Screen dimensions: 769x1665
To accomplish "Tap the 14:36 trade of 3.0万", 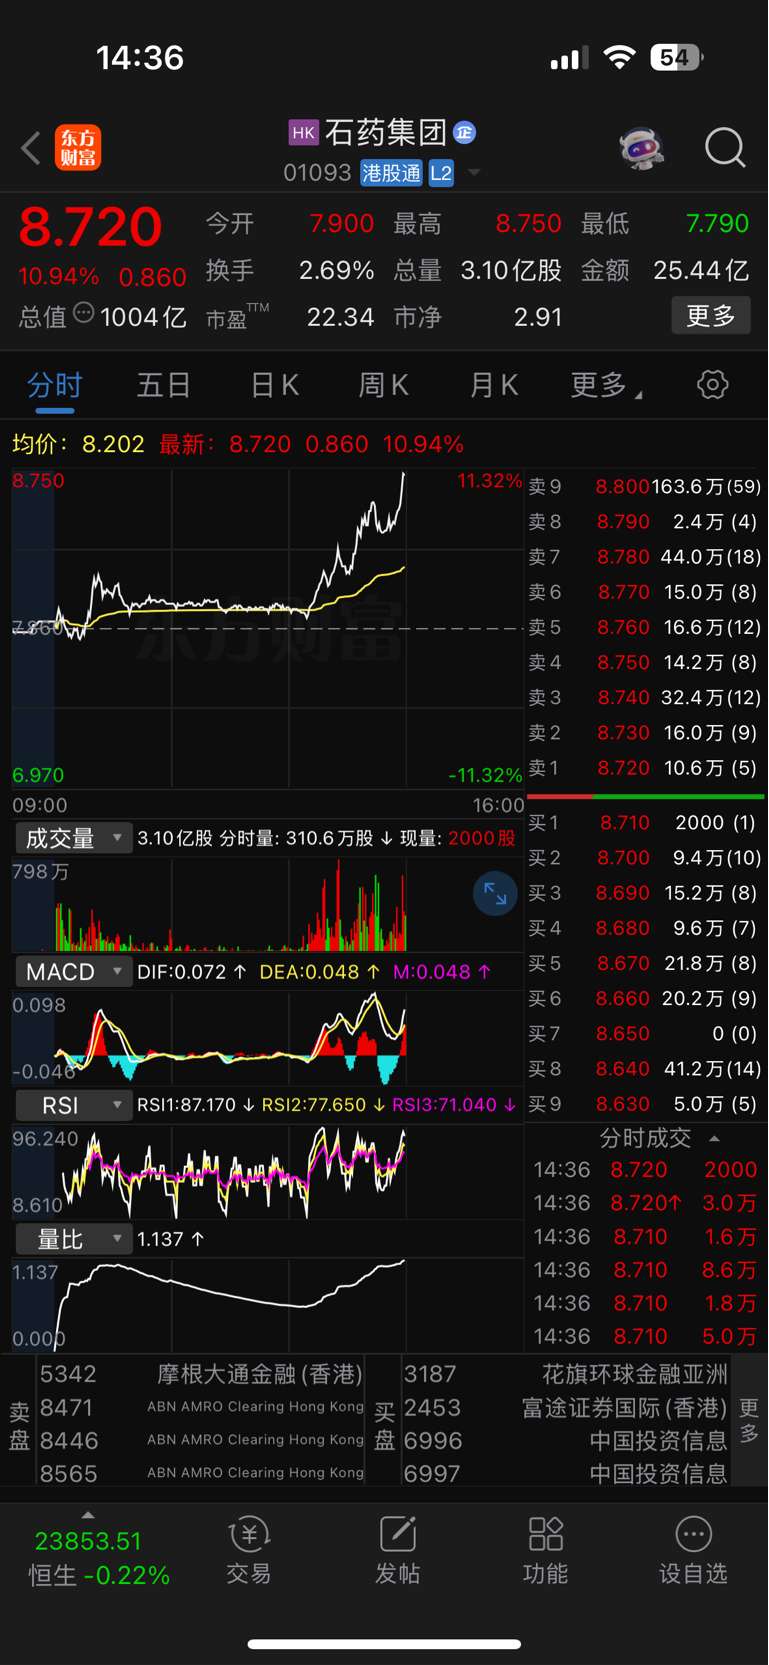I will click(645, 1203).
